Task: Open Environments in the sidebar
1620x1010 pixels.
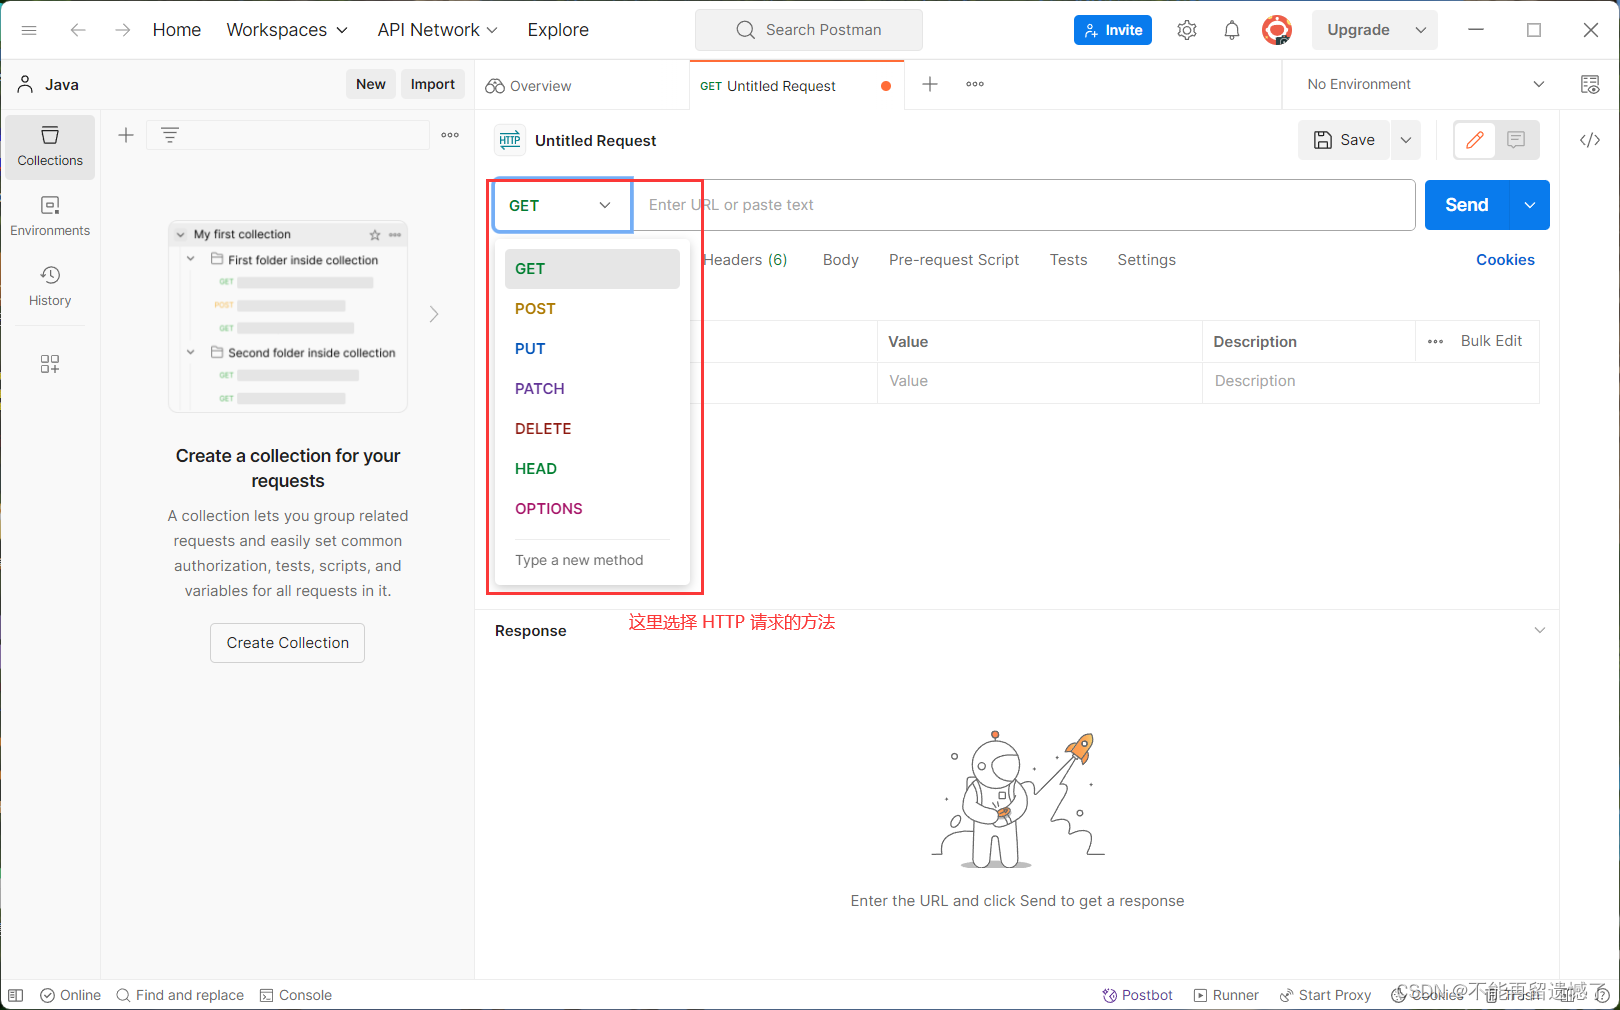Action: (x=50, y=217)
